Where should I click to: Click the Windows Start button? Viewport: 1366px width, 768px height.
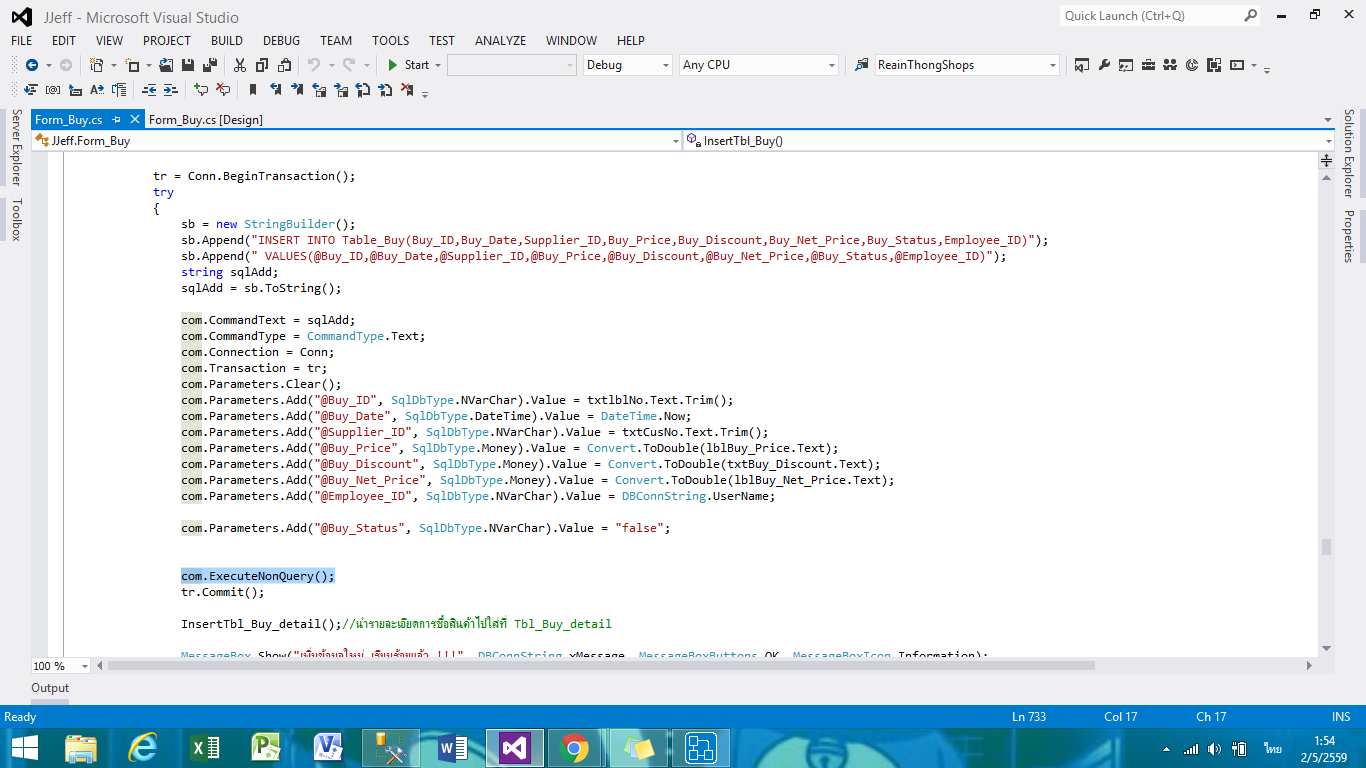(24, 747)
